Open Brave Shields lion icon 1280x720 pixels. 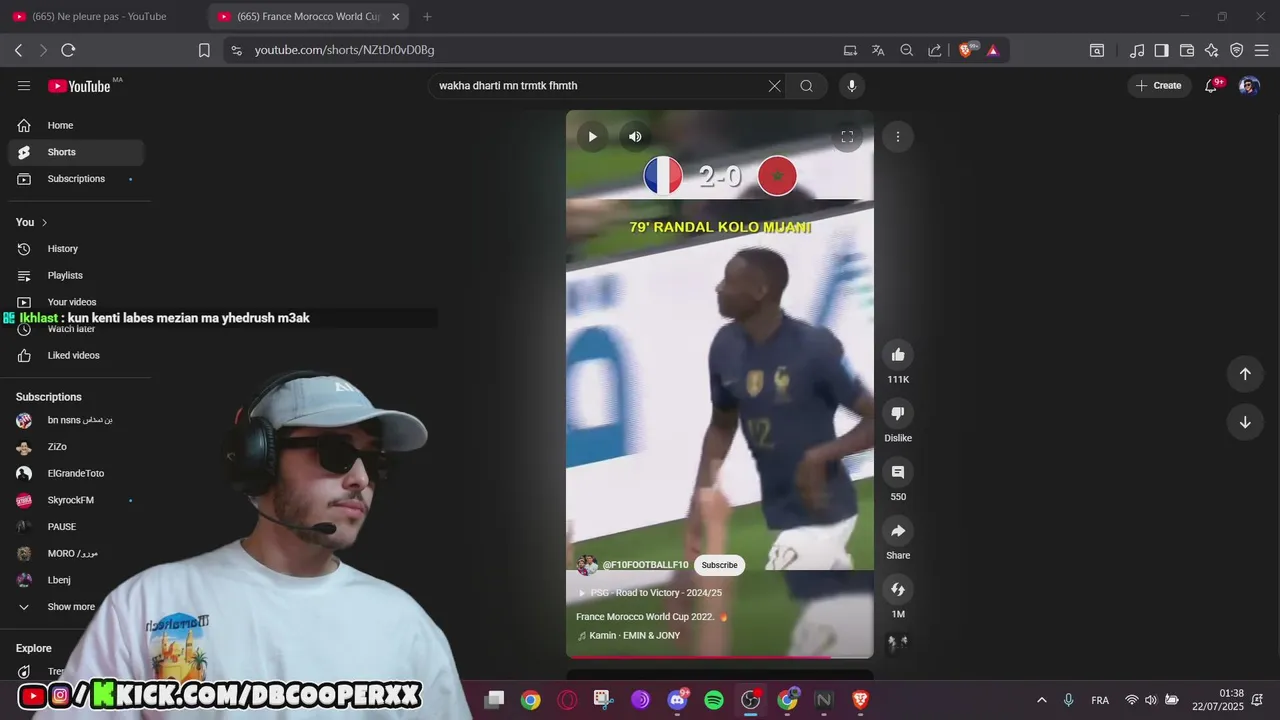click(x=966, y=50)
